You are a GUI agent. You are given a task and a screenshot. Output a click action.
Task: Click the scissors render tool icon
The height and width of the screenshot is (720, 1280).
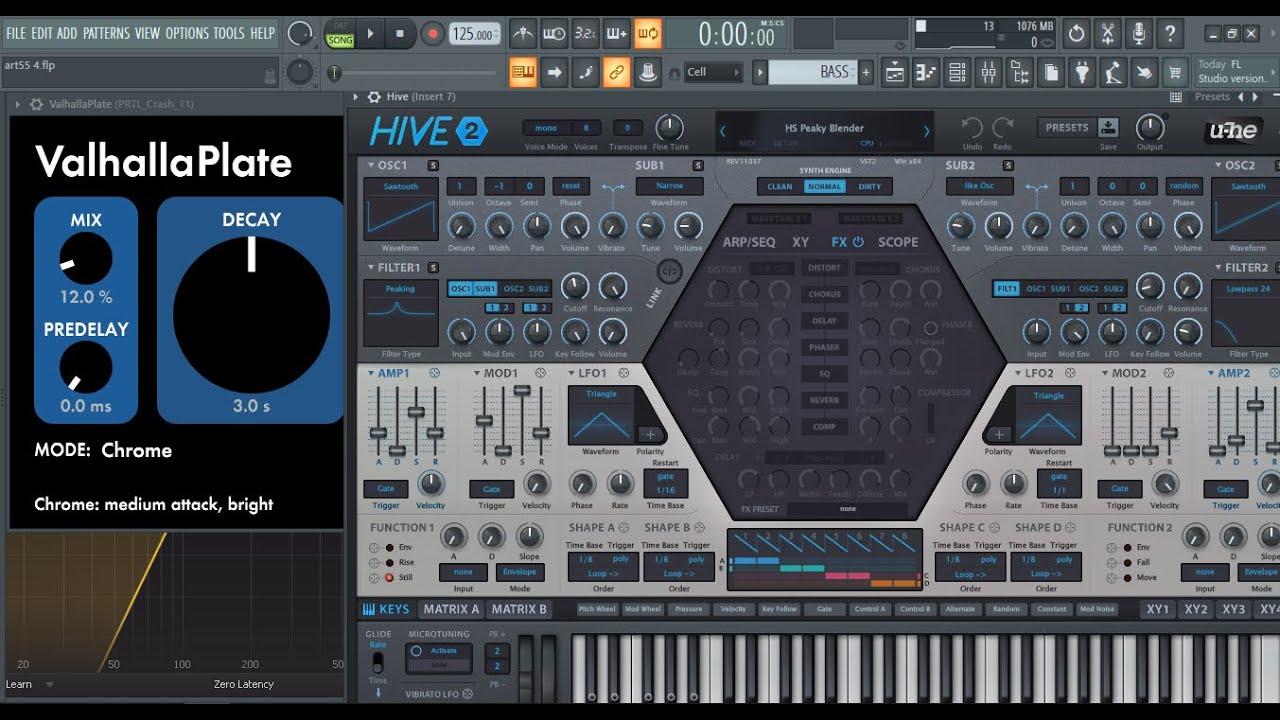coord(1107,33)
